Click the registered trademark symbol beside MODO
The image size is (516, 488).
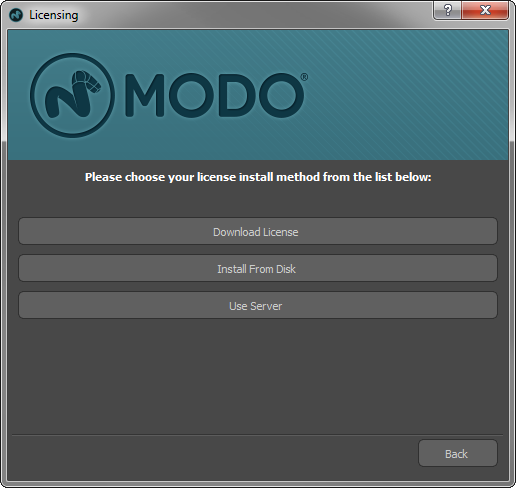[x=304, y=77]
